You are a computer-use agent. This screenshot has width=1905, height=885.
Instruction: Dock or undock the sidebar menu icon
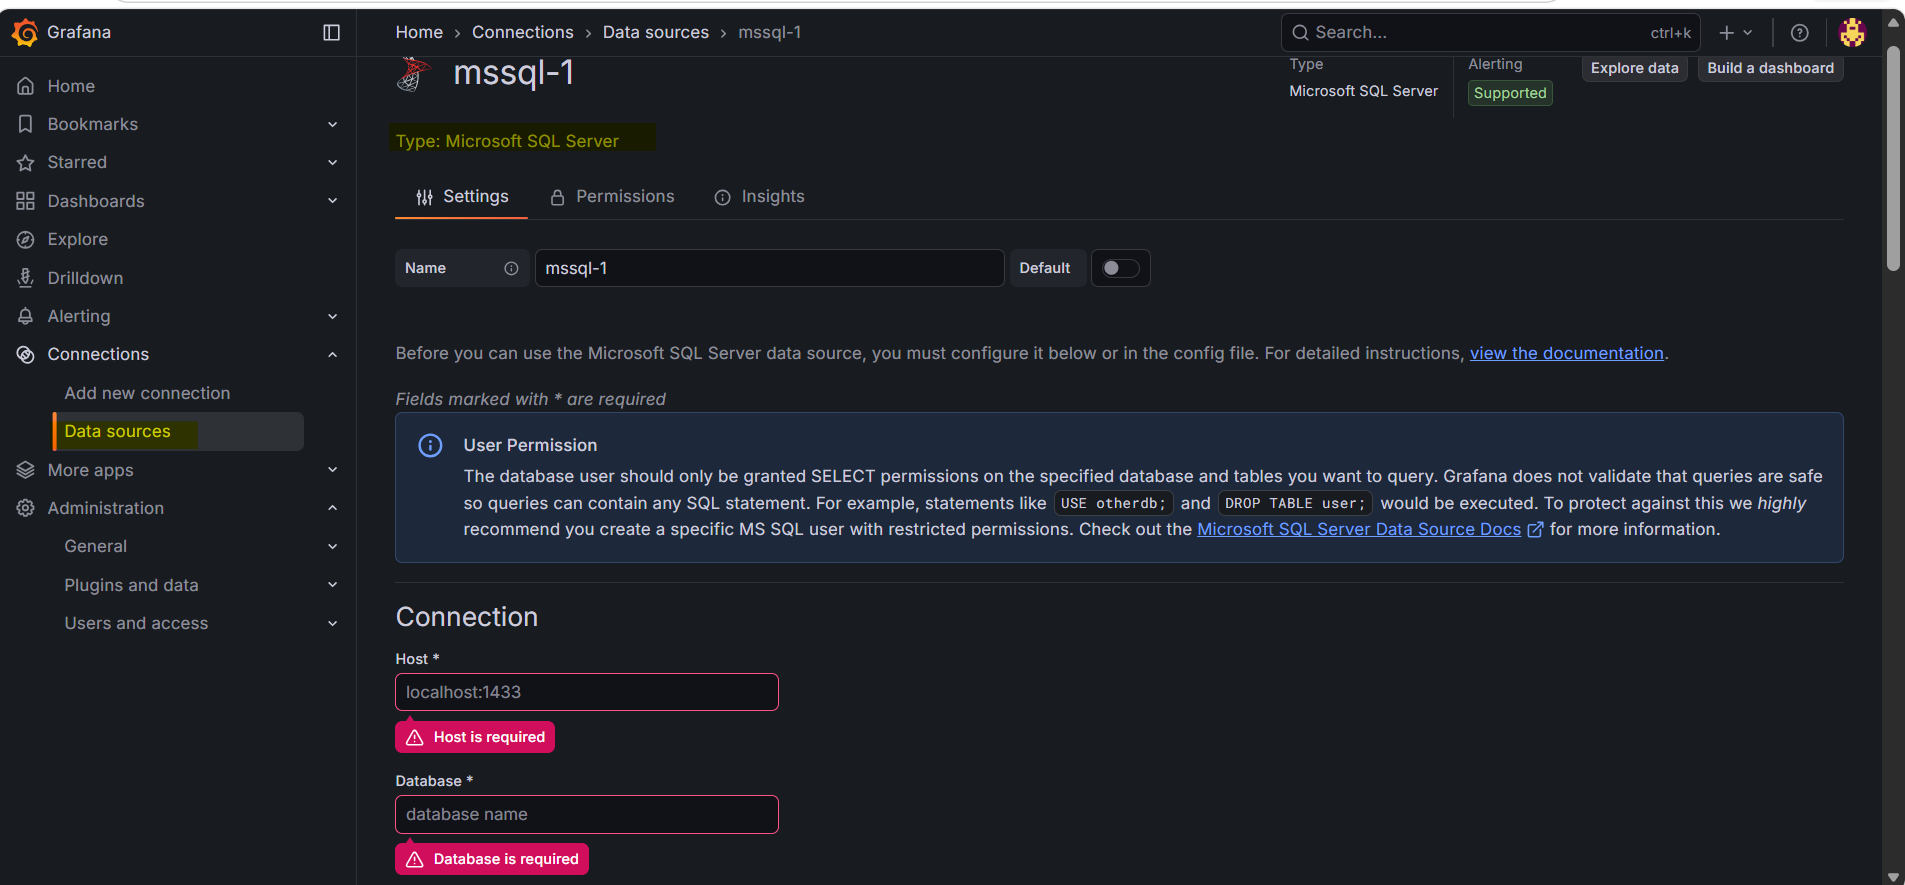[x=332, y=33]
